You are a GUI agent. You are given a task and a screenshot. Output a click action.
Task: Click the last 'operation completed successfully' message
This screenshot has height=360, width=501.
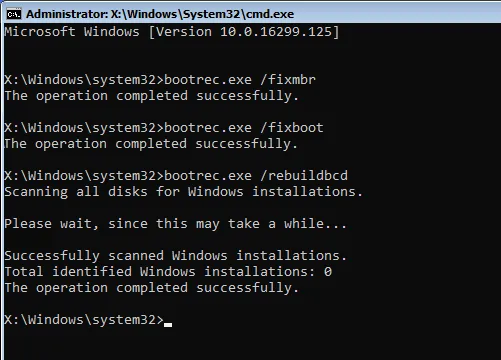(151, 288)
